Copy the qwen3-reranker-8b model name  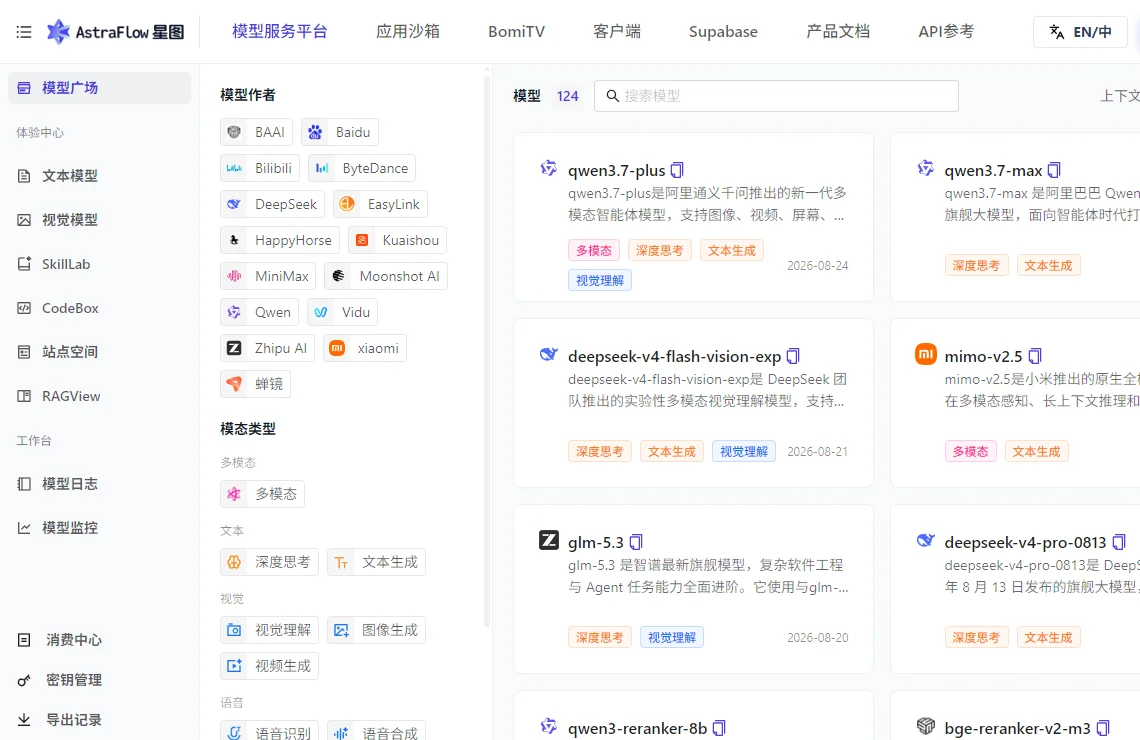pyautogui.click(x=719, y=728)
